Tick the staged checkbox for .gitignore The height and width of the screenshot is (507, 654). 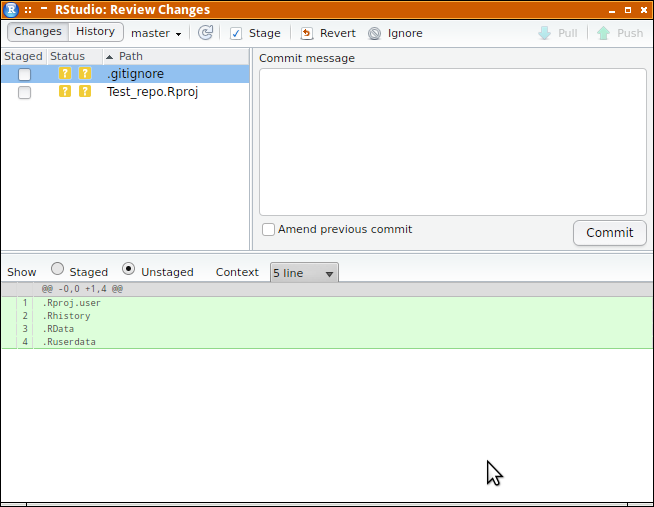[x=24, y=74]
